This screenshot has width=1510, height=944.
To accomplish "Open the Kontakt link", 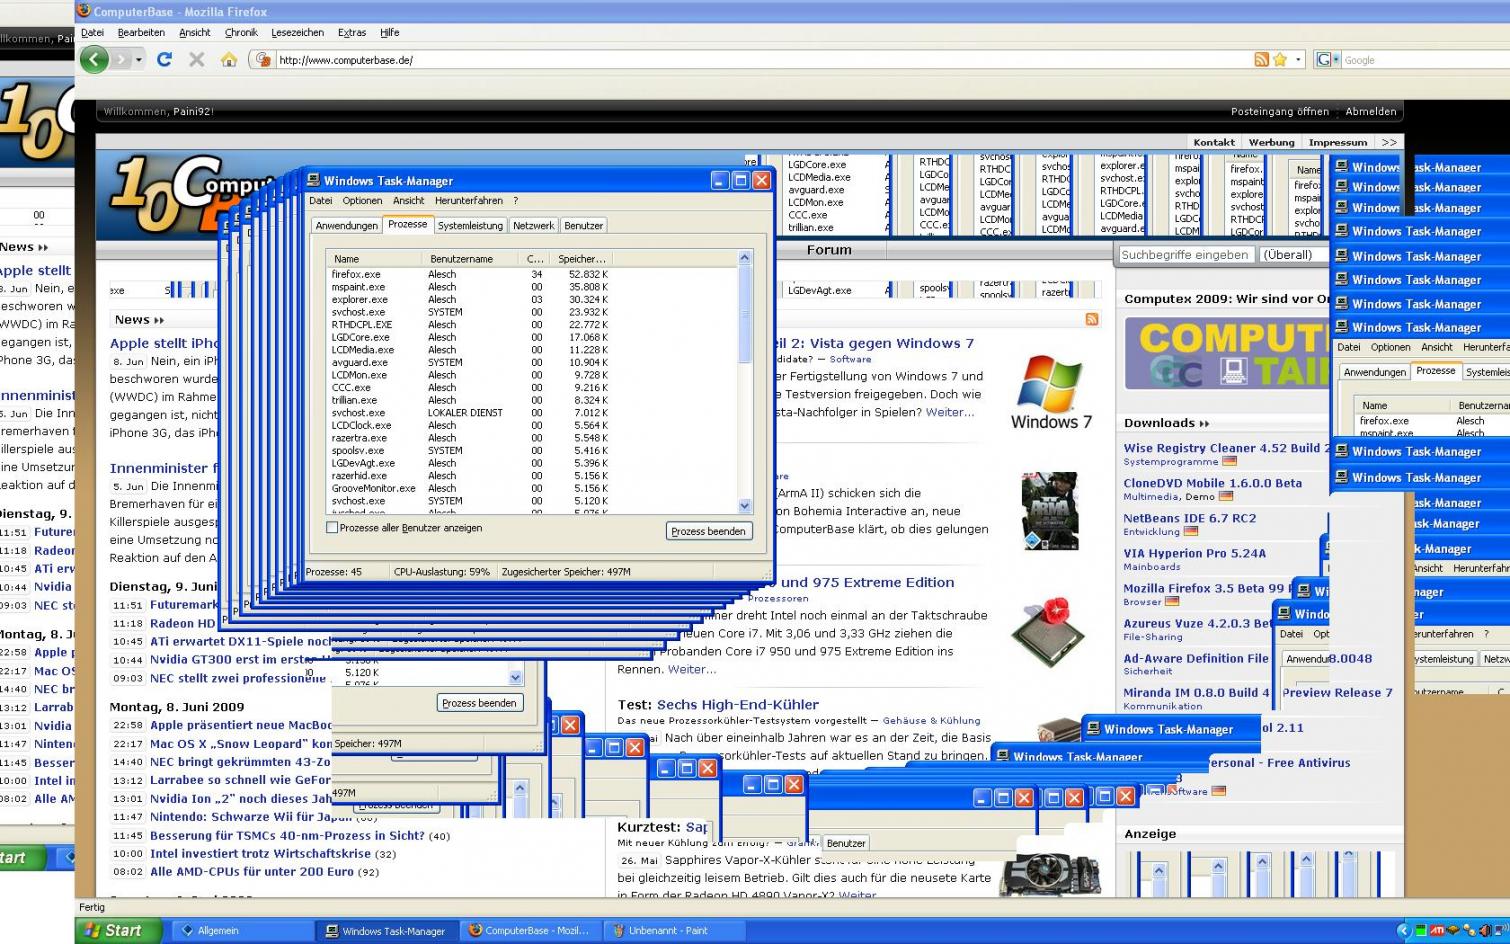I will [1214, 142].
